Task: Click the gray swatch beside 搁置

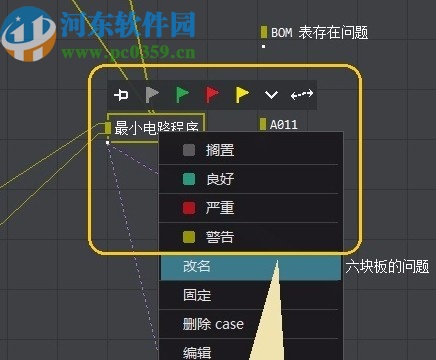Action: (189, 150)
